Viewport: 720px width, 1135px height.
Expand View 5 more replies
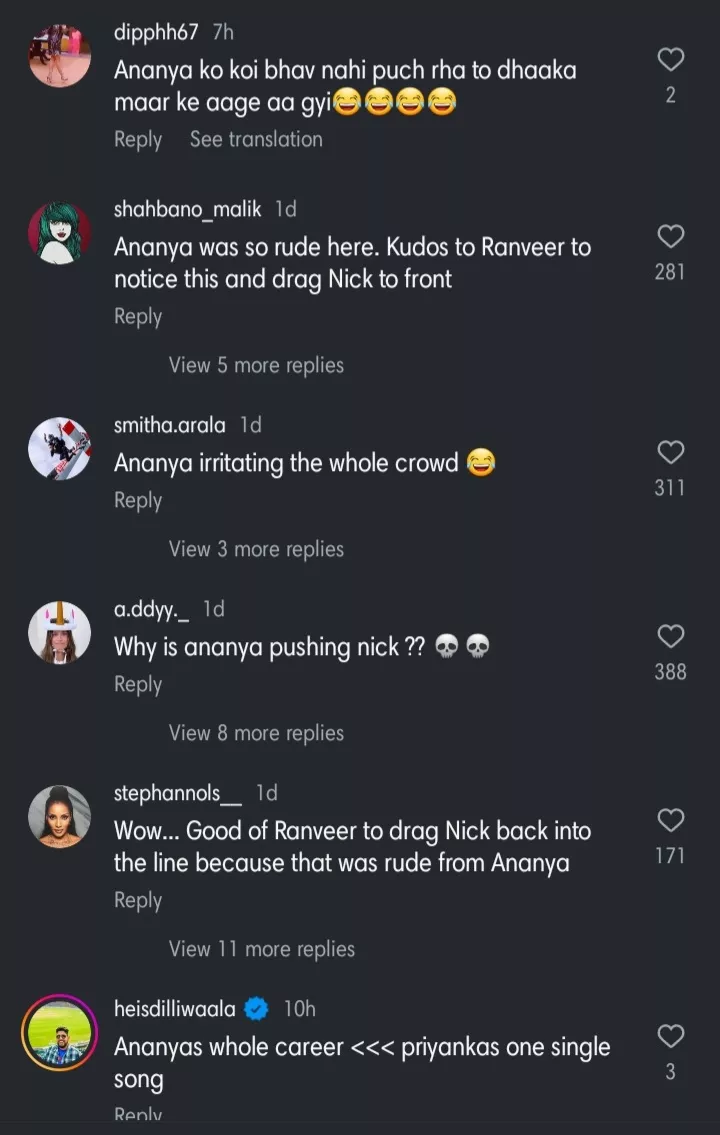tap(256, 366)
